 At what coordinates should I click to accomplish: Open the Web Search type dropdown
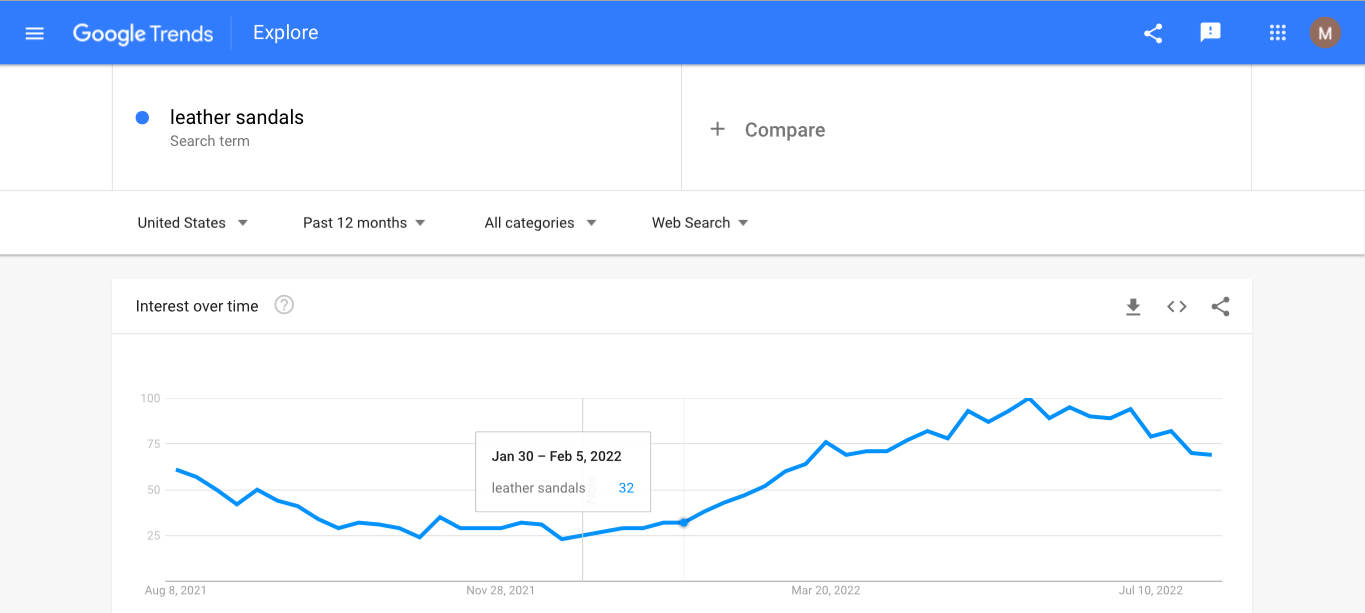tap(700, 223)
